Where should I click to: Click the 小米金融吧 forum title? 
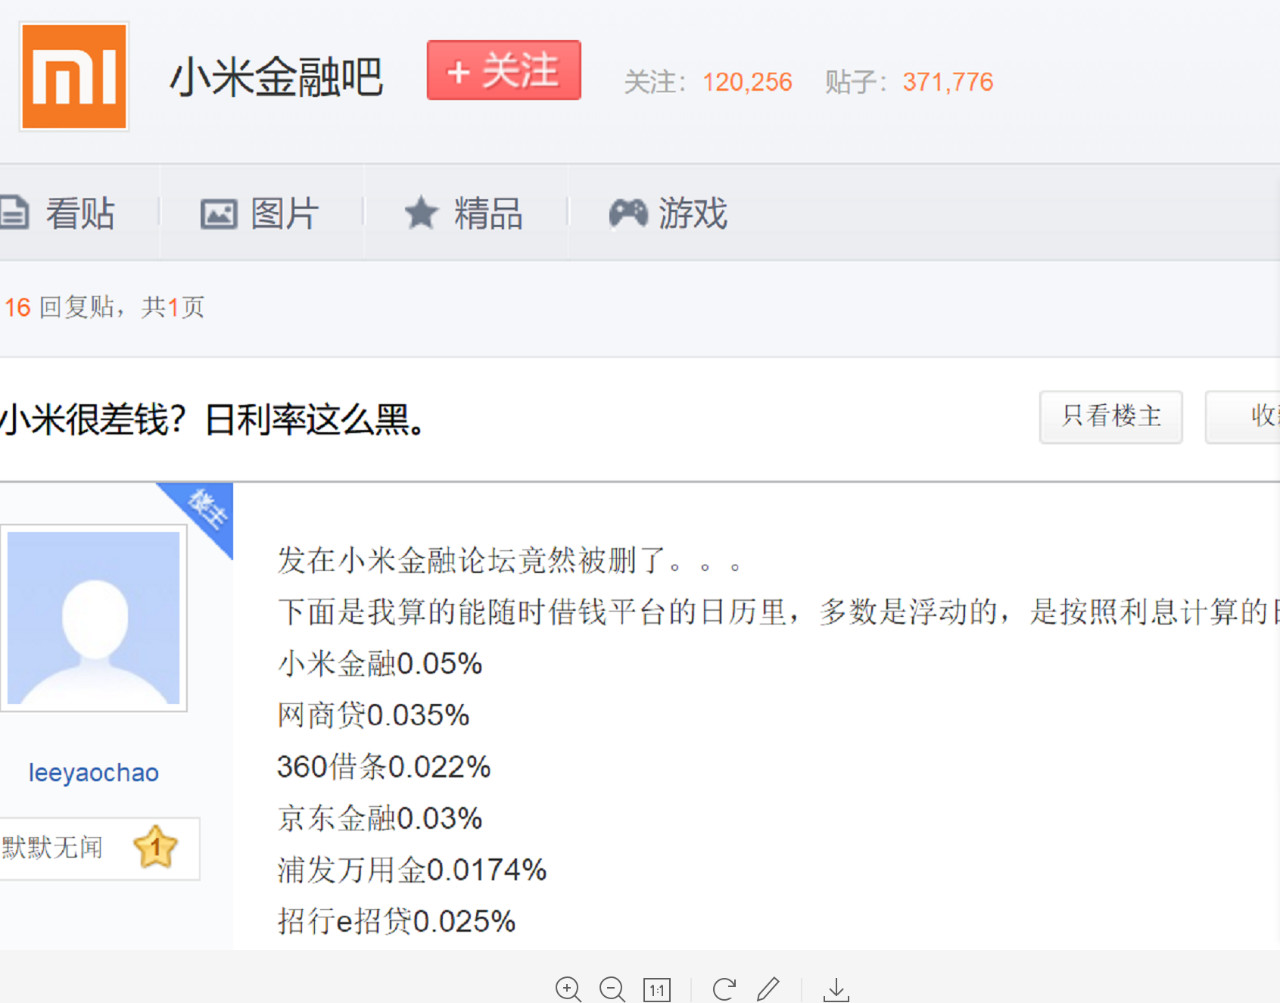point(276,77)
